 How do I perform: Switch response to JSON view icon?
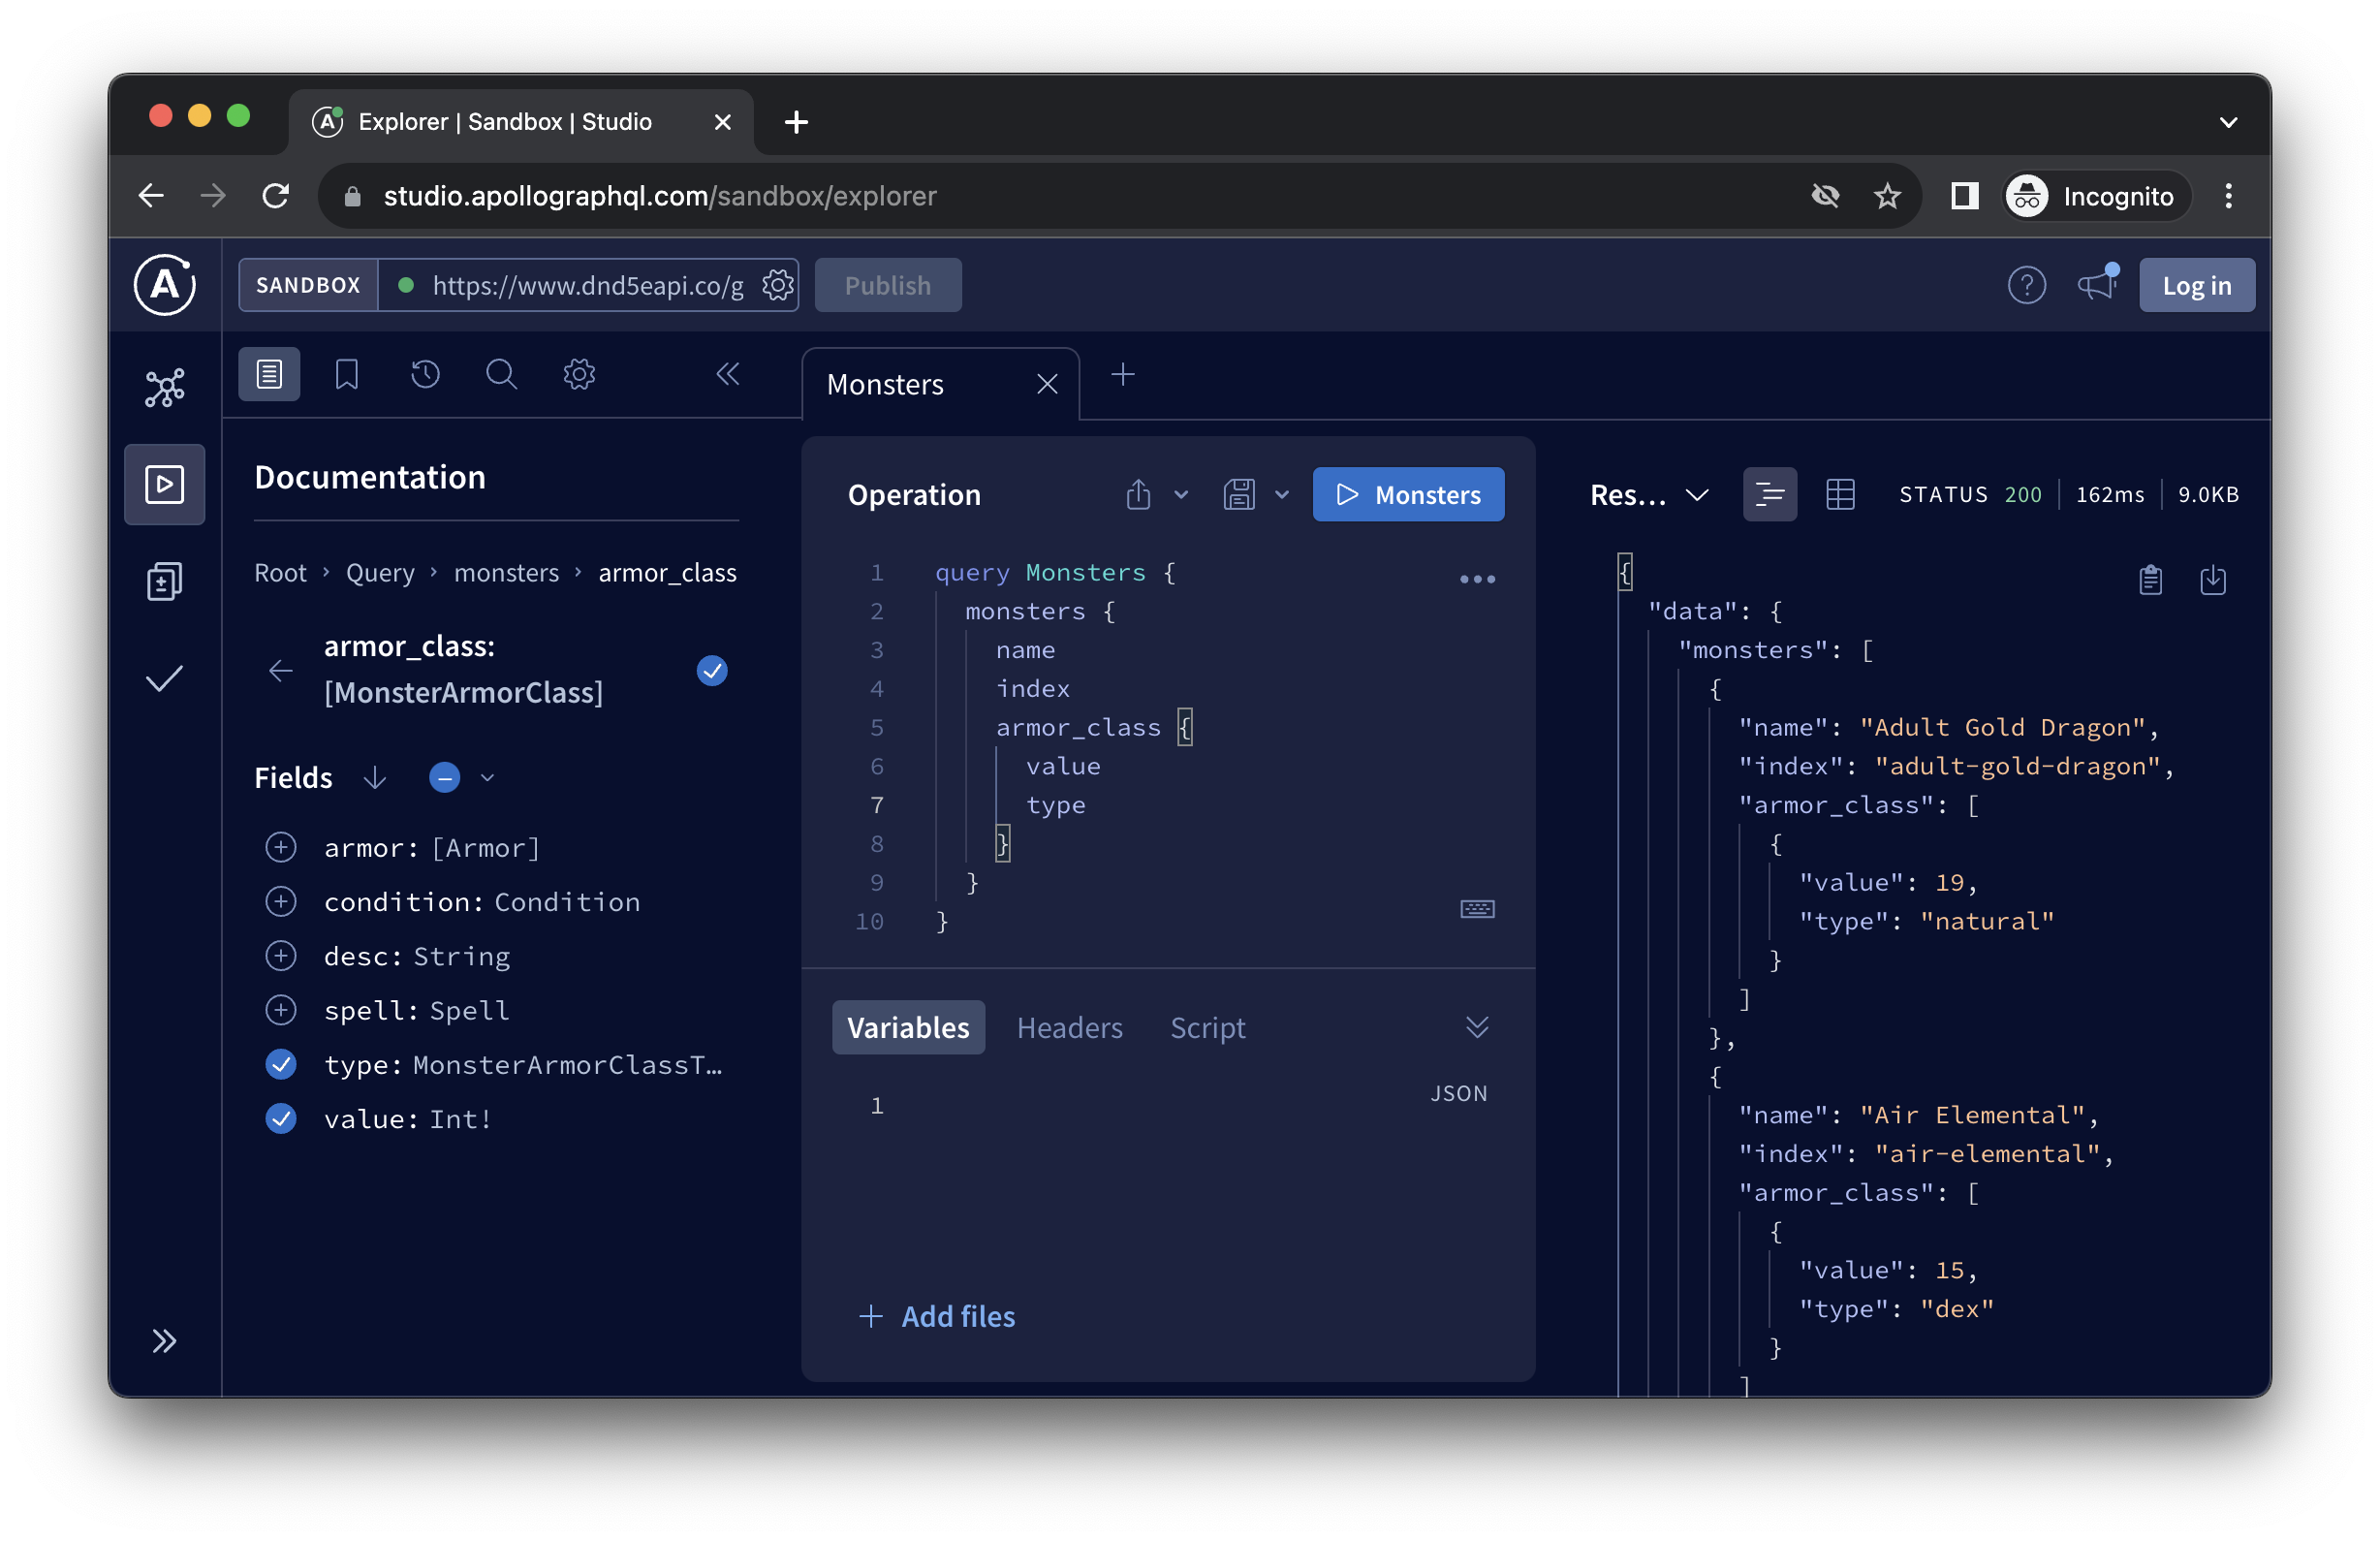[1770, 495]
